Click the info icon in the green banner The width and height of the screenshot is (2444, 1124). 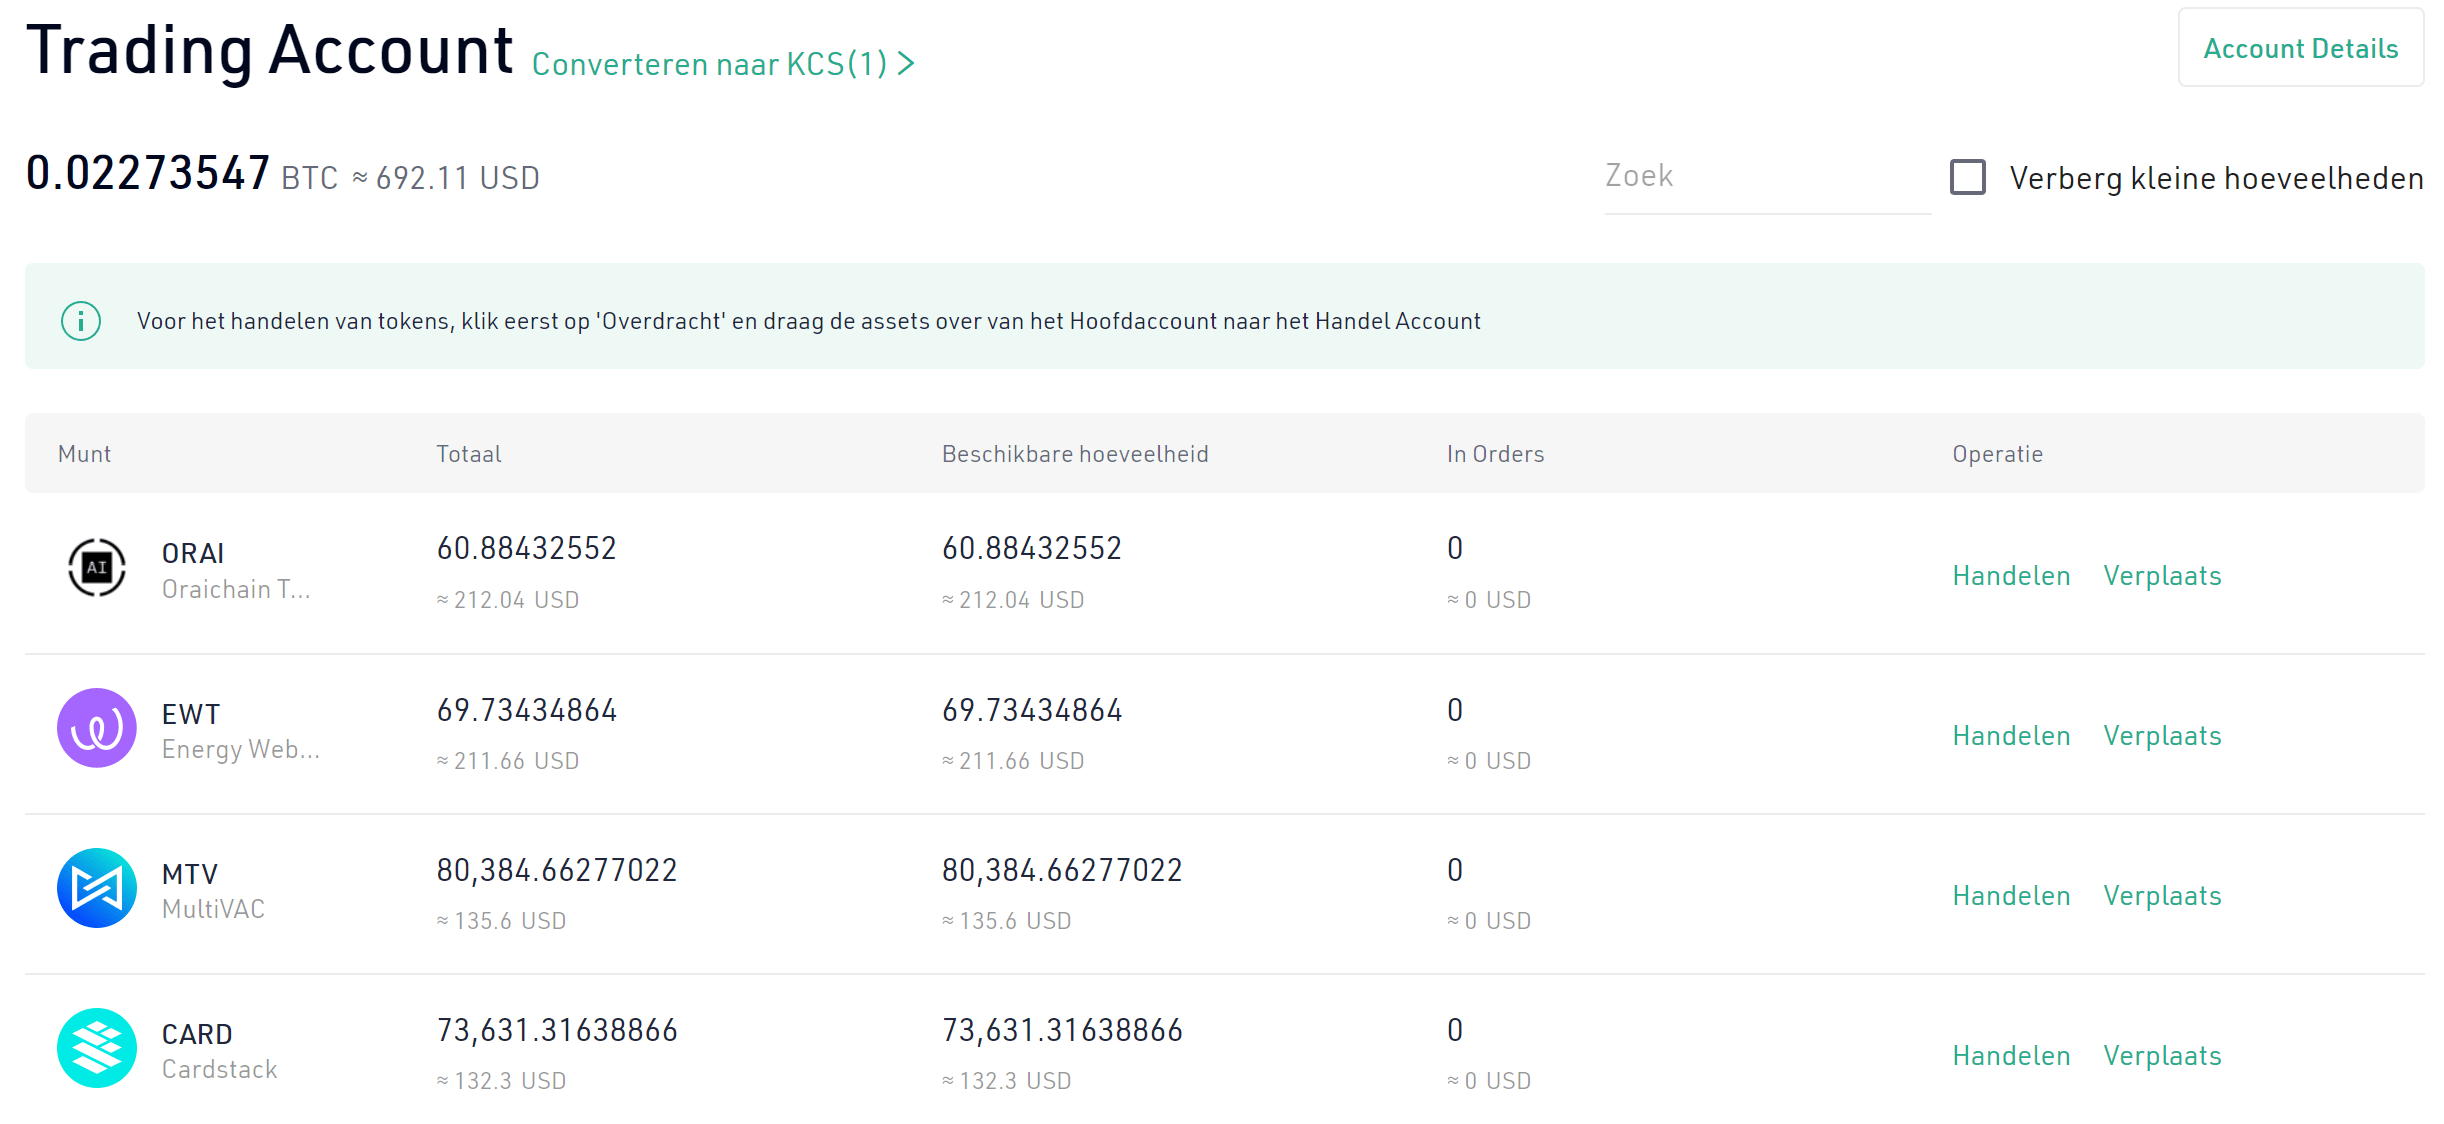(x=80, y=321)
